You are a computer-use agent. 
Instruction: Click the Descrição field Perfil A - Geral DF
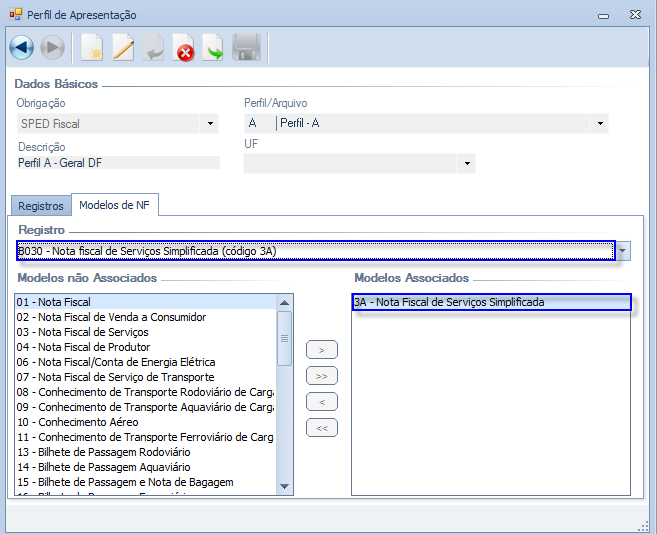[x=117, y=163]
